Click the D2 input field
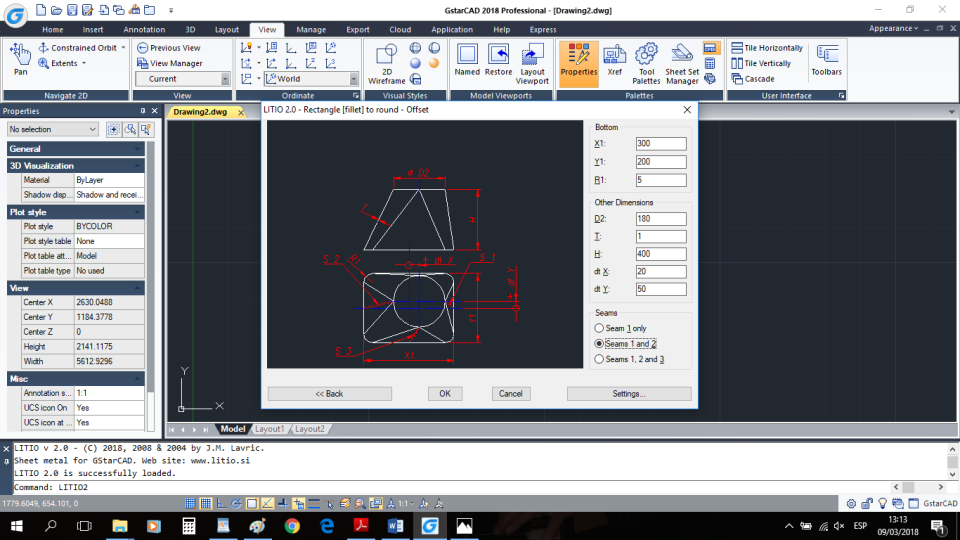This screenshot has width=960, height=540. (661, 219)
